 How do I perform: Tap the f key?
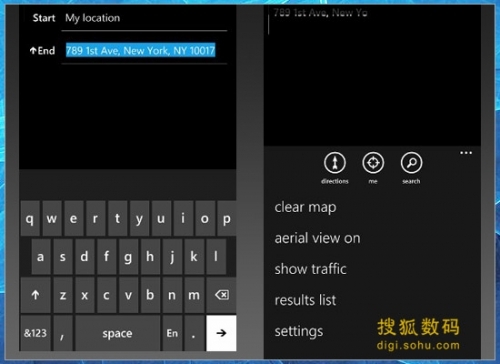click(x=106, y=257)
